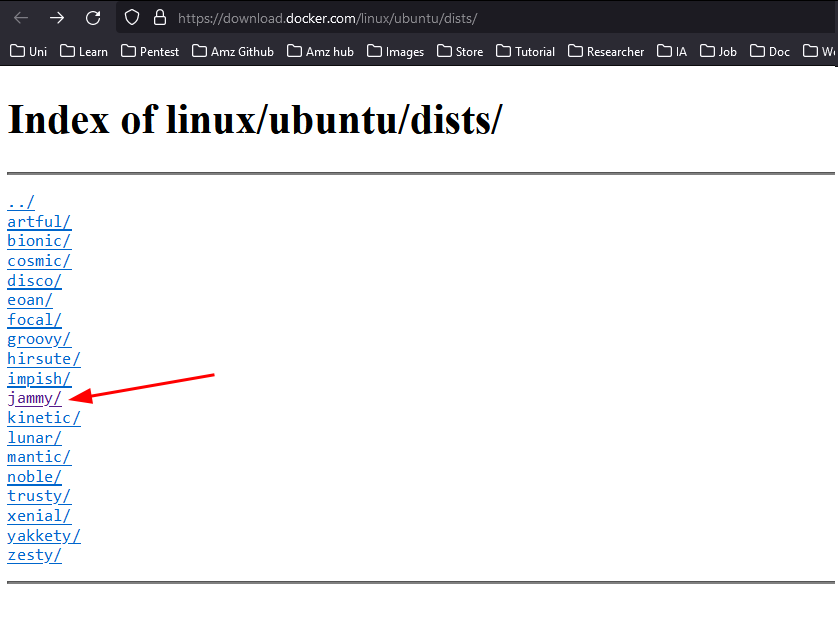Viewport: 838px width, 617px height.
Task: Open the mantic/ directory link
Action: click(39, 457)
